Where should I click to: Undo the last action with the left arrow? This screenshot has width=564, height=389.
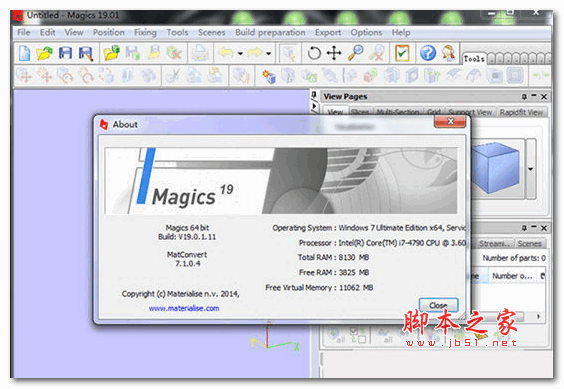tap(226, 53)
